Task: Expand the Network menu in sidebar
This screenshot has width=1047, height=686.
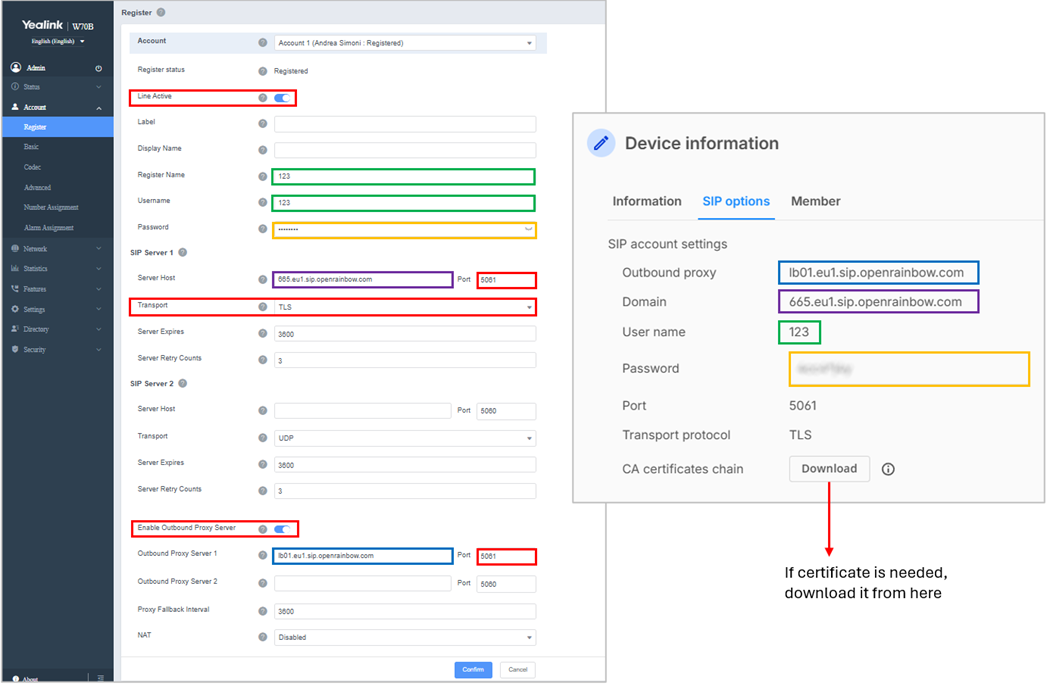Action: coord(57,248)
